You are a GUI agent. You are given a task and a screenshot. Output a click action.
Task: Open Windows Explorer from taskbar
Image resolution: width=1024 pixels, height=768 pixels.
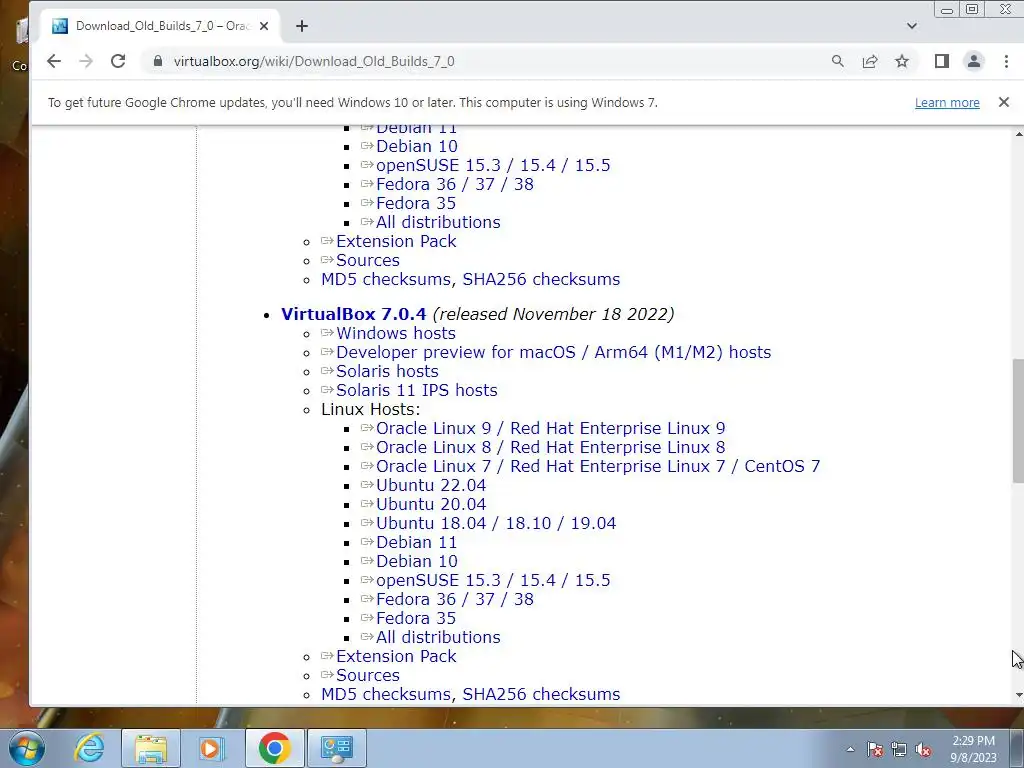tap(151, 748)
